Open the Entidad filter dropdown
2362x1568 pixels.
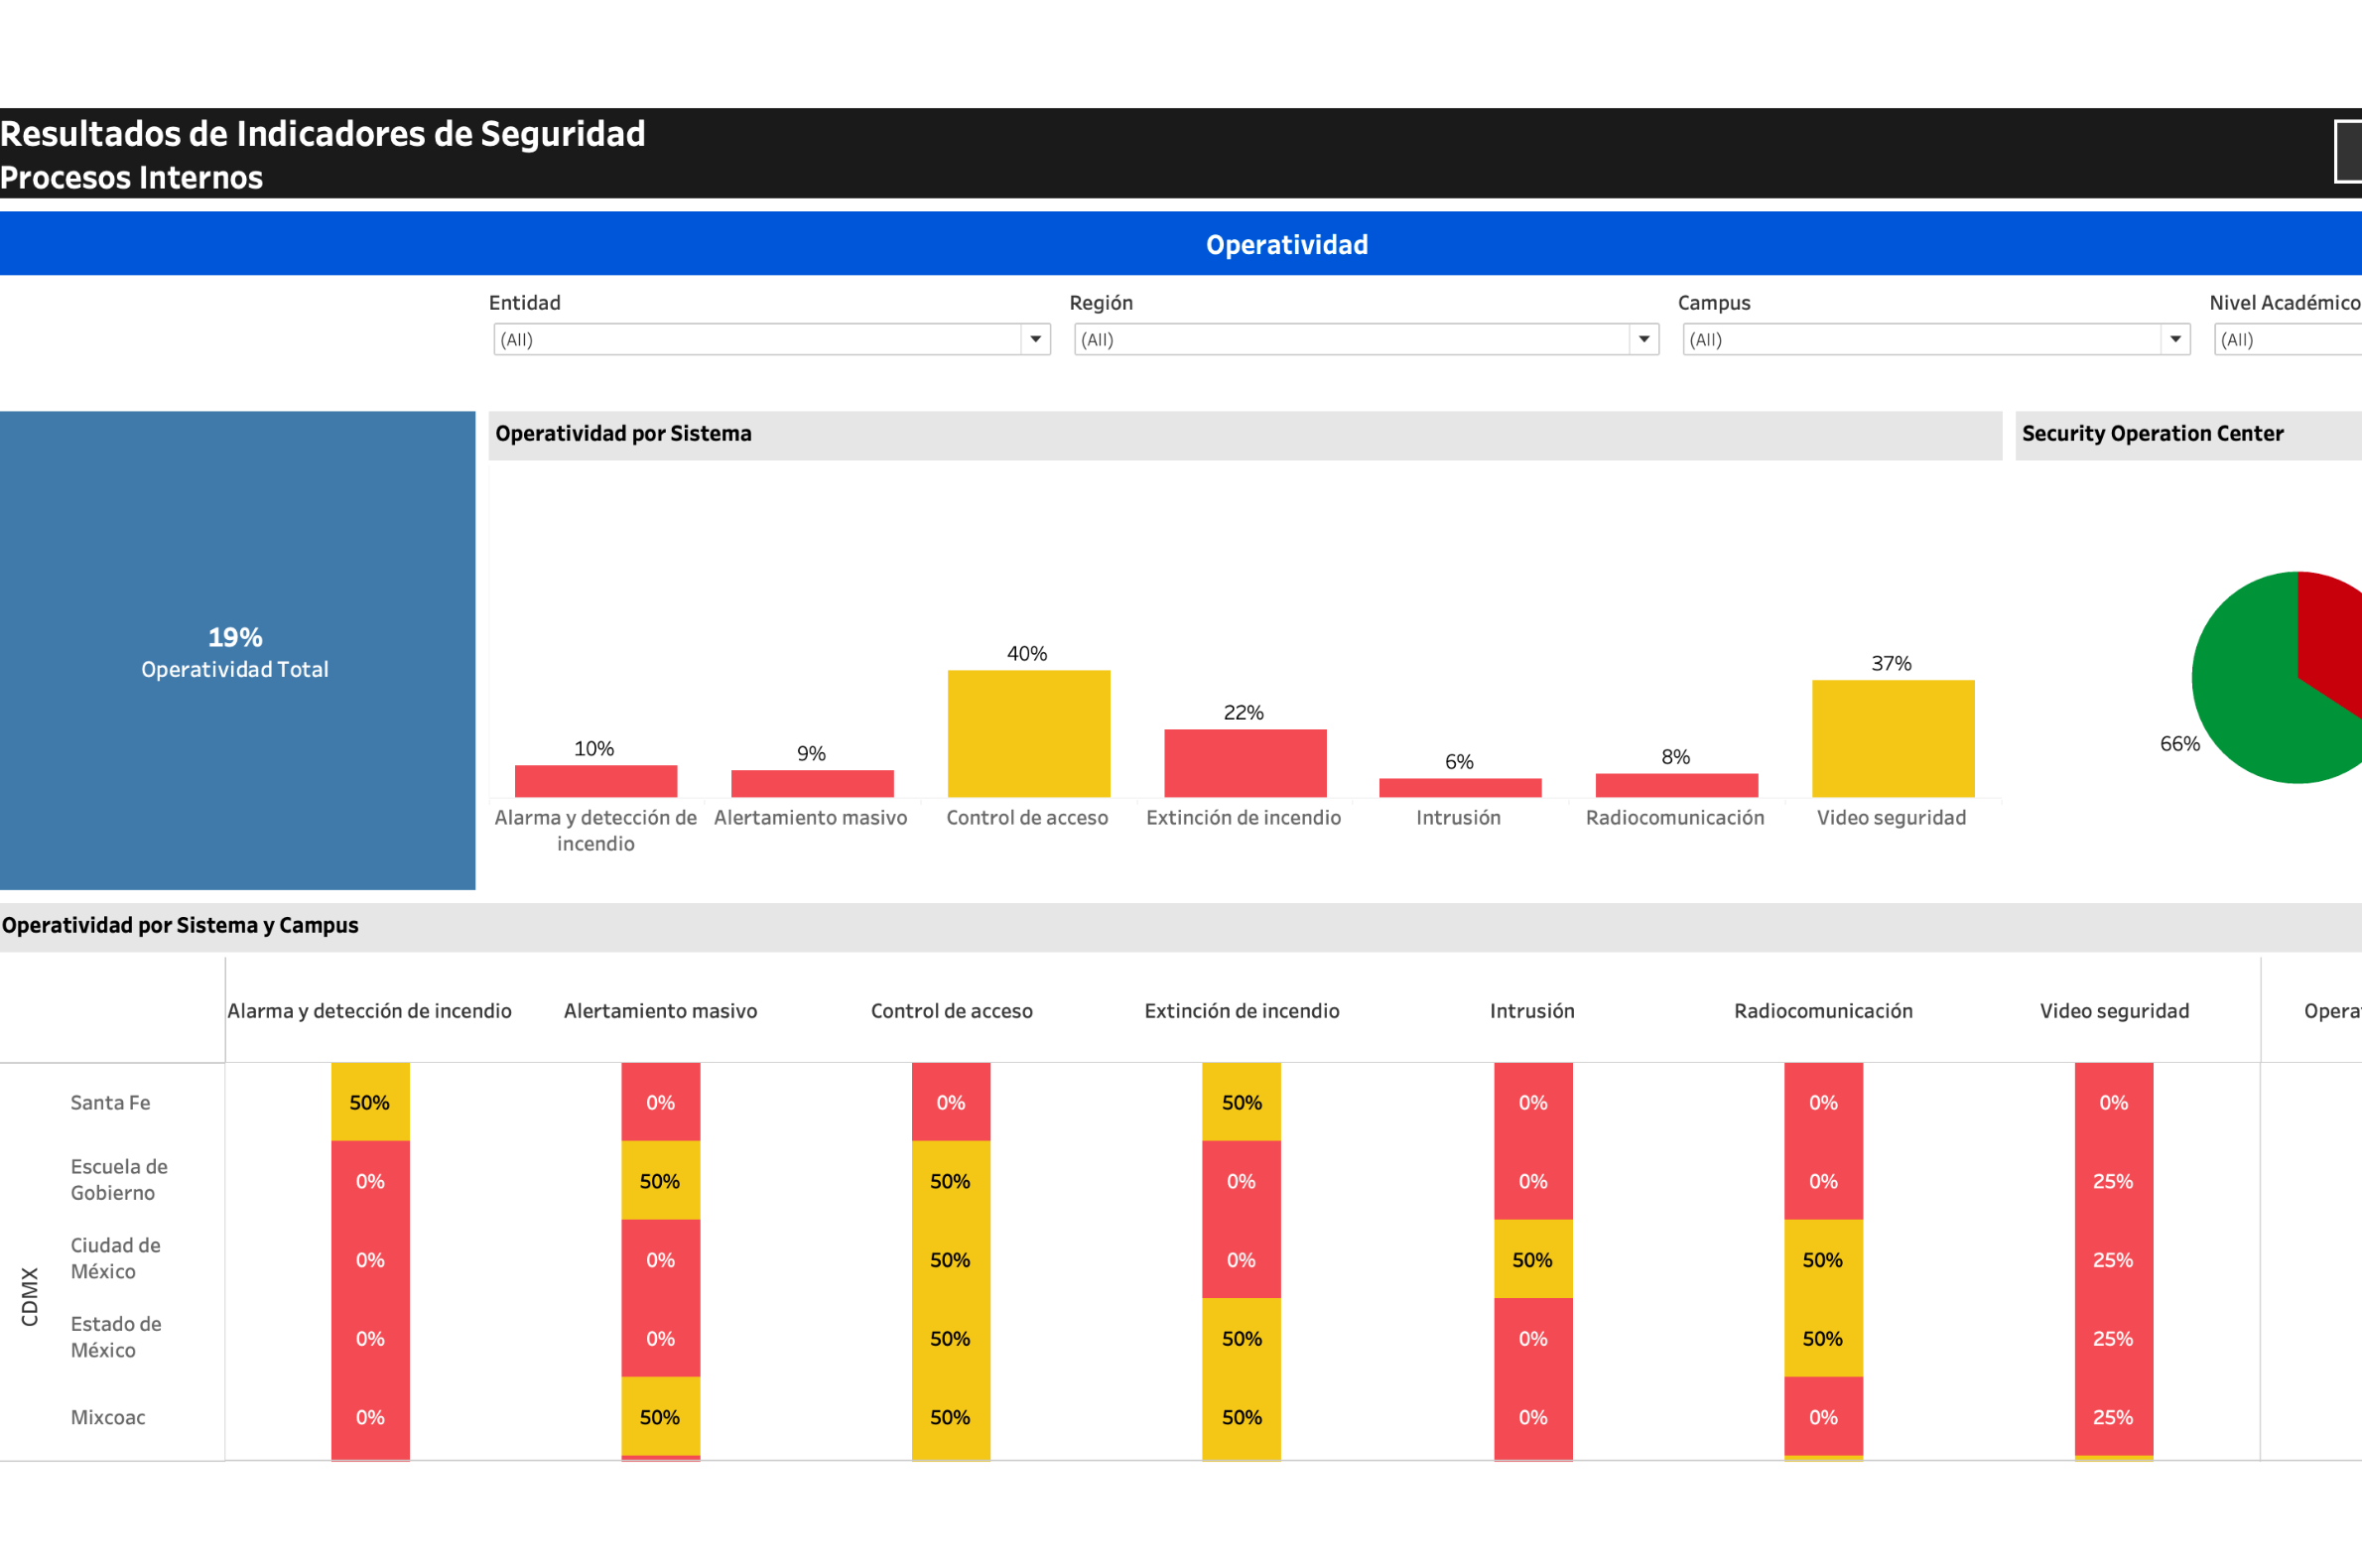click(1034, 340)
